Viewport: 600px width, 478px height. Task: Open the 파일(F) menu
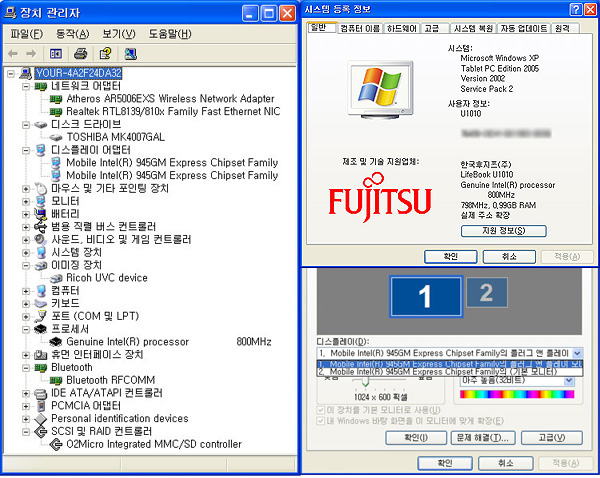pyautogui.click(x=26, y=34)
